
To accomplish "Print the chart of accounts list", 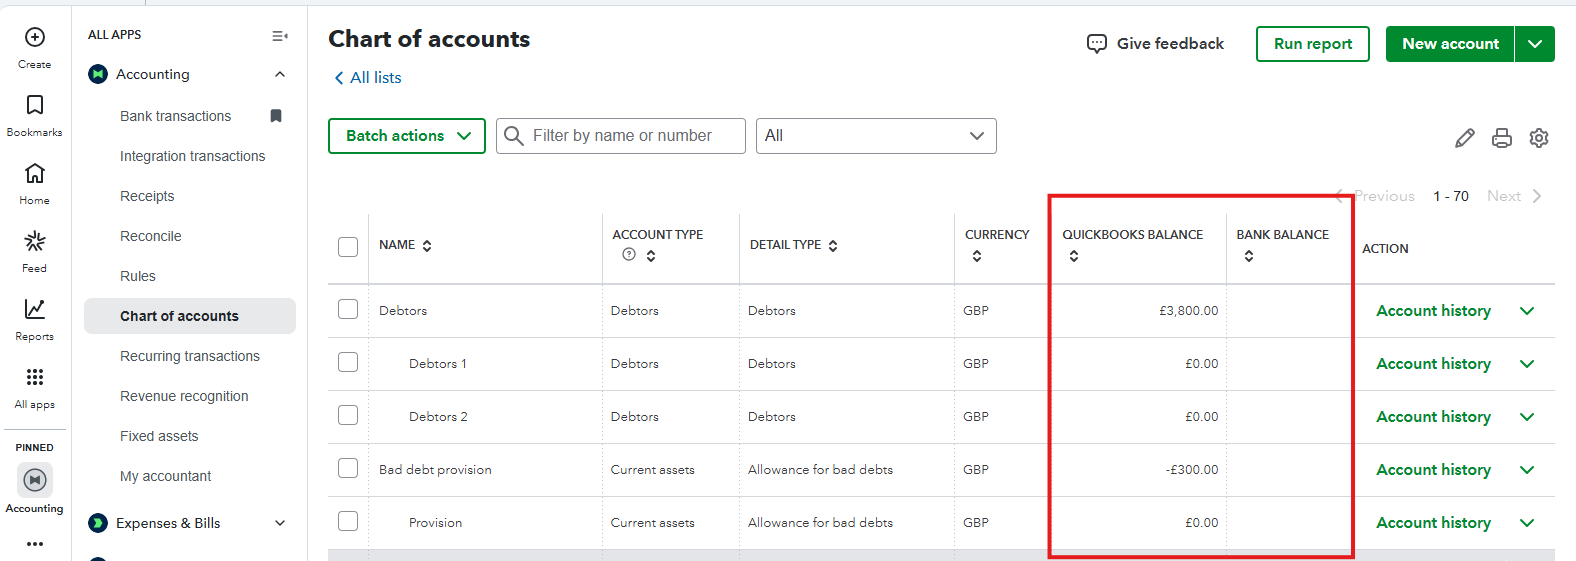I will tap(1501, 138).
